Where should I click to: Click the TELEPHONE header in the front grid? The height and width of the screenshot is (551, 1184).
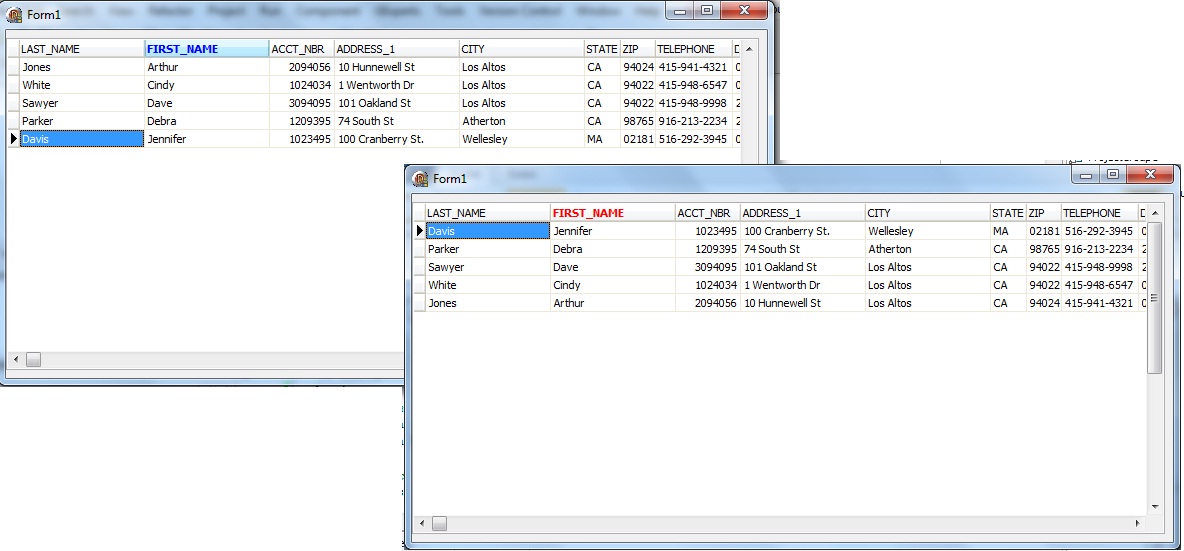(1091, 213)
